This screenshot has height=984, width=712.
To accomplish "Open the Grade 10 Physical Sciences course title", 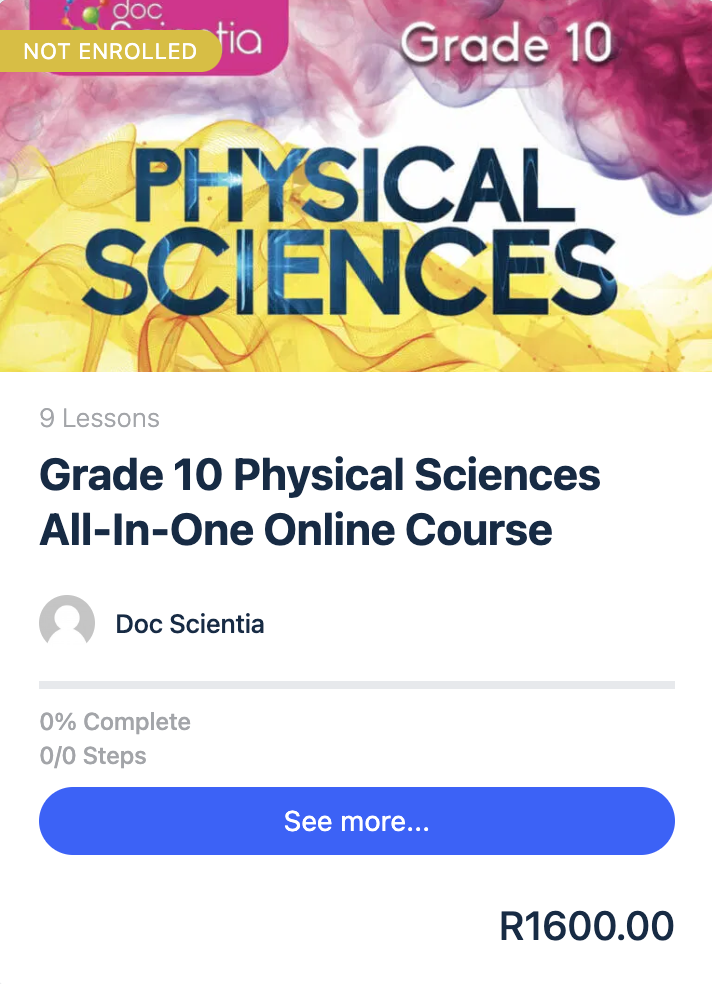I will [320, 475].
